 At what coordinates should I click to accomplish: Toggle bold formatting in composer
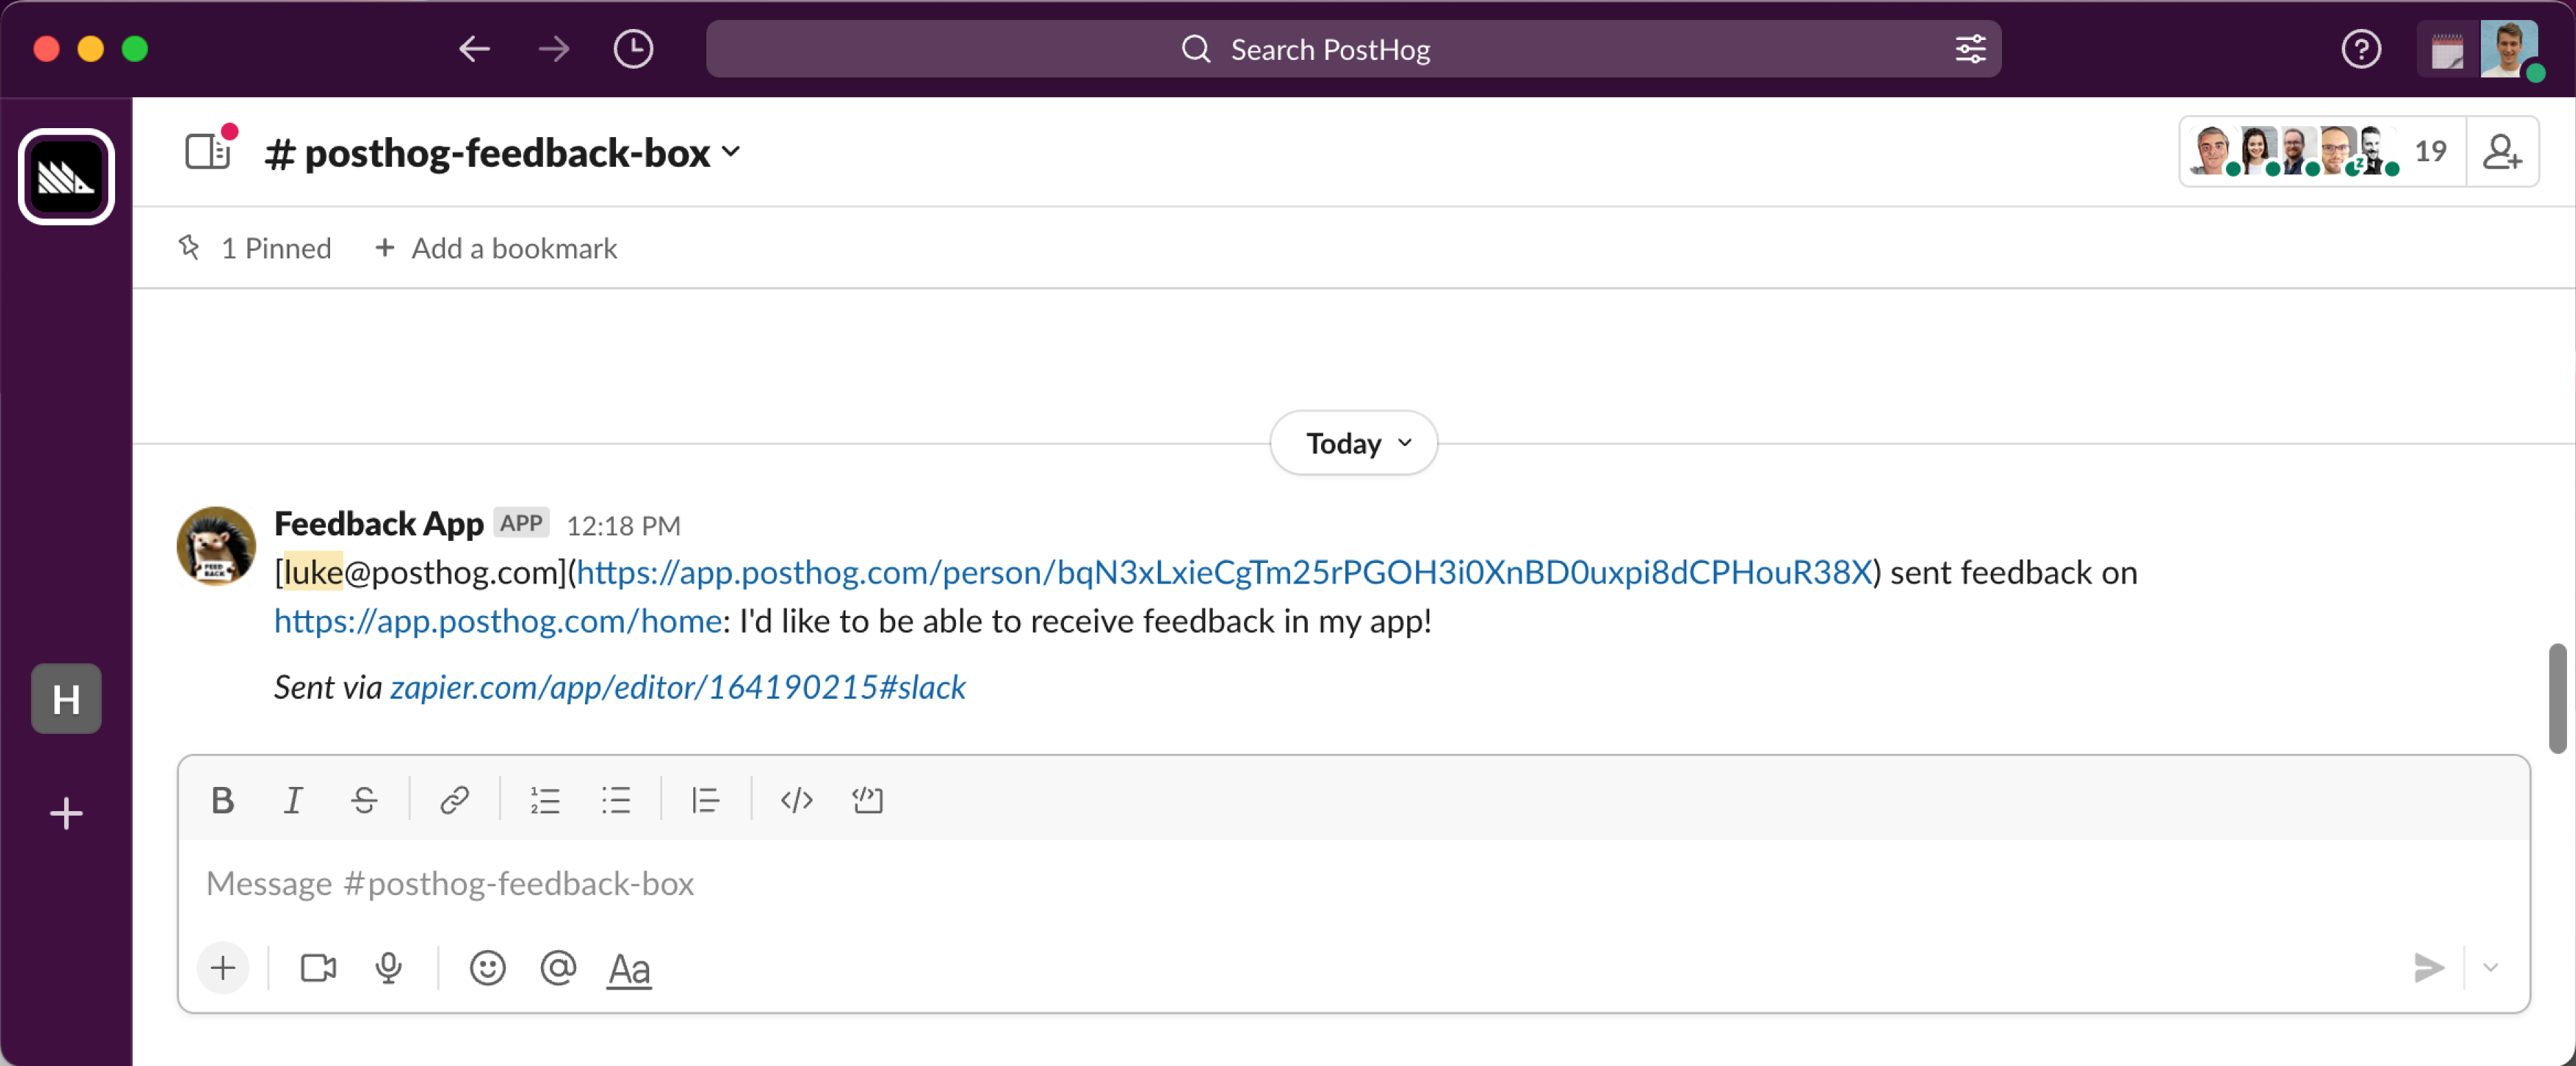pos(222,800)
